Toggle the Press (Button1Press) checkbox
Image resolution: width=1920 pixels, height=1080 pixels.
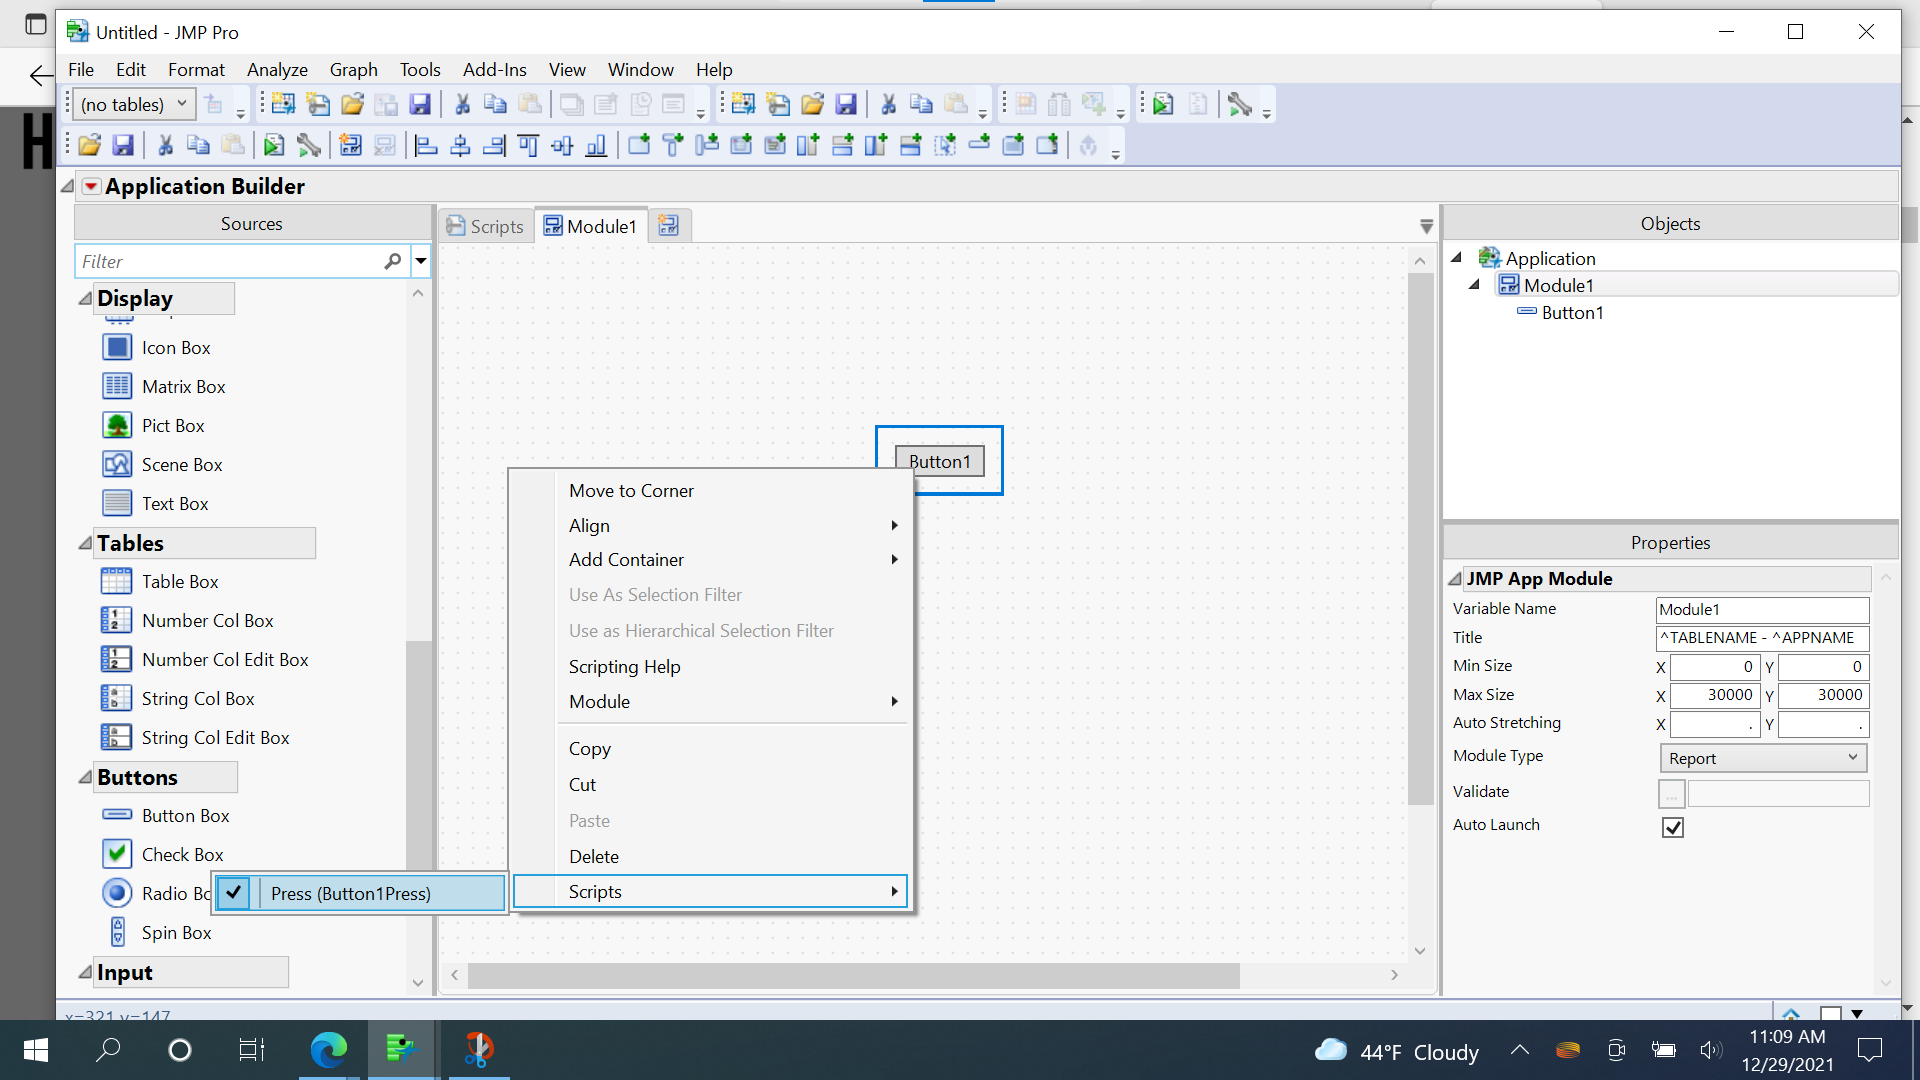coord(234,893)
